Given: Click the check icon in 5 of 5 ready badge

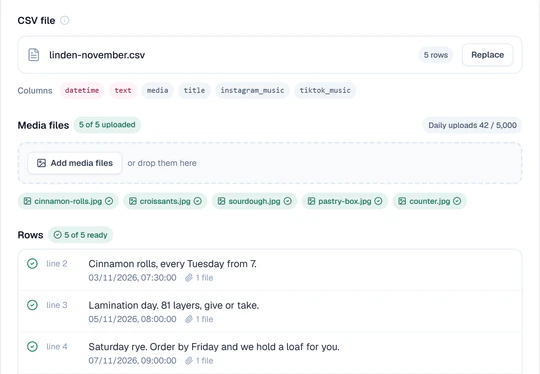Looking at the screenshot, I should (x=58, y=235).
